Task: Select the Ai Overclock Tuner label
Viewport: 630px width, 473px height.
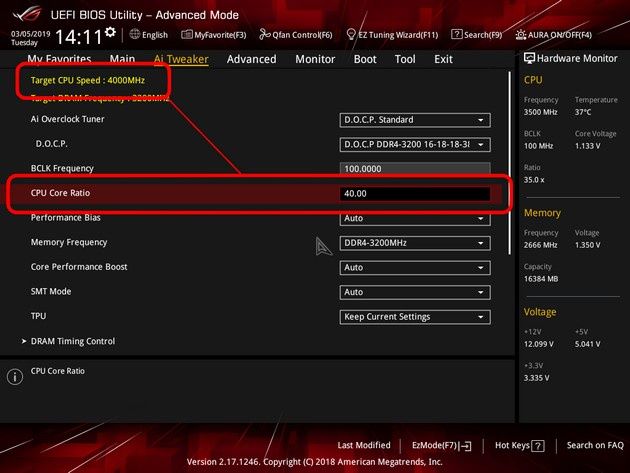Action: point(68,119)
